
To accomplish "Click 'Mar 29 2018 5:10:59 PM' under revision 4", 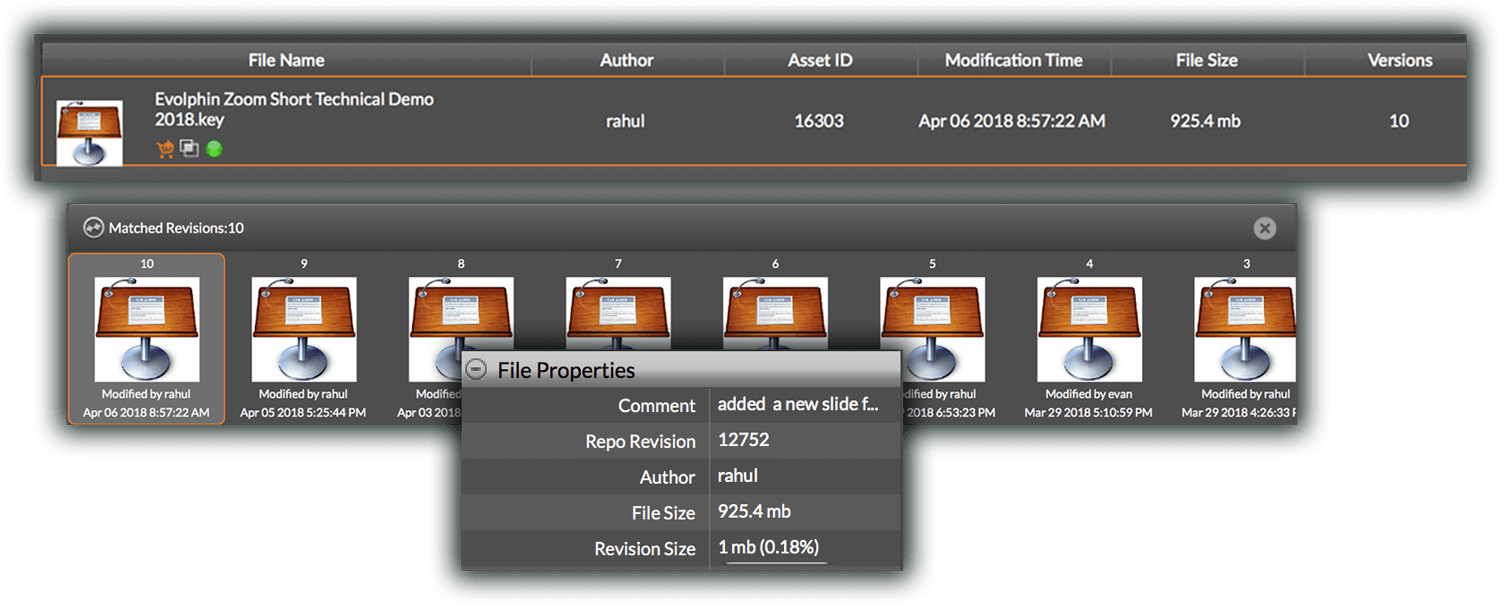I will (1089, 412).
